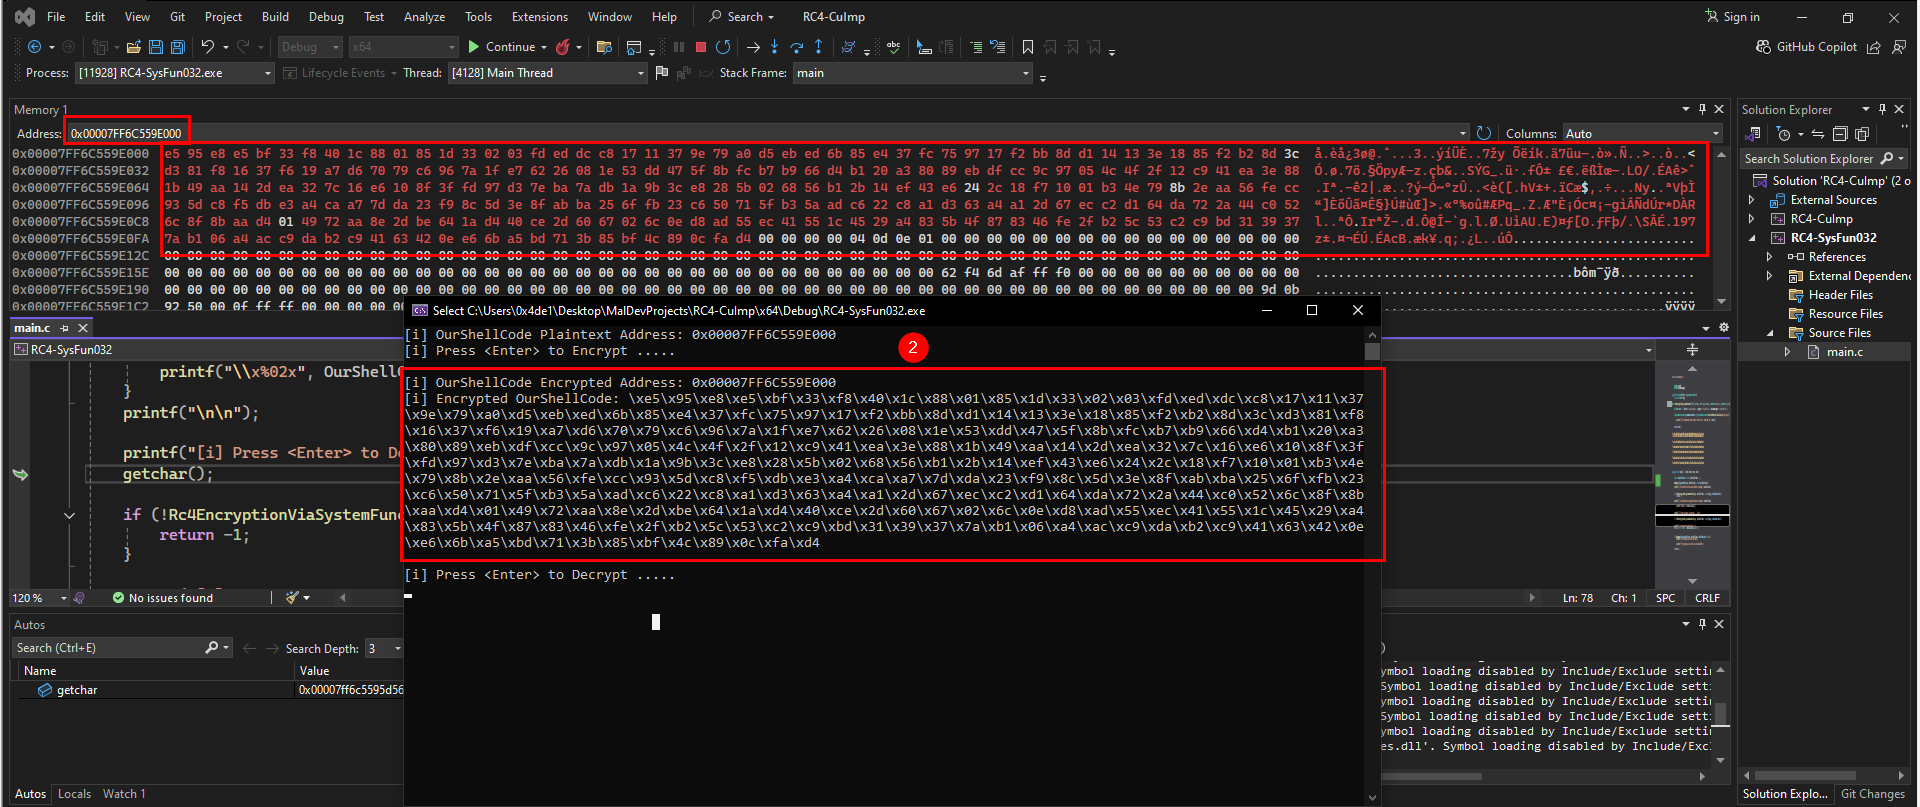
Task: Click the No issues found indicator
Action: 162,598
